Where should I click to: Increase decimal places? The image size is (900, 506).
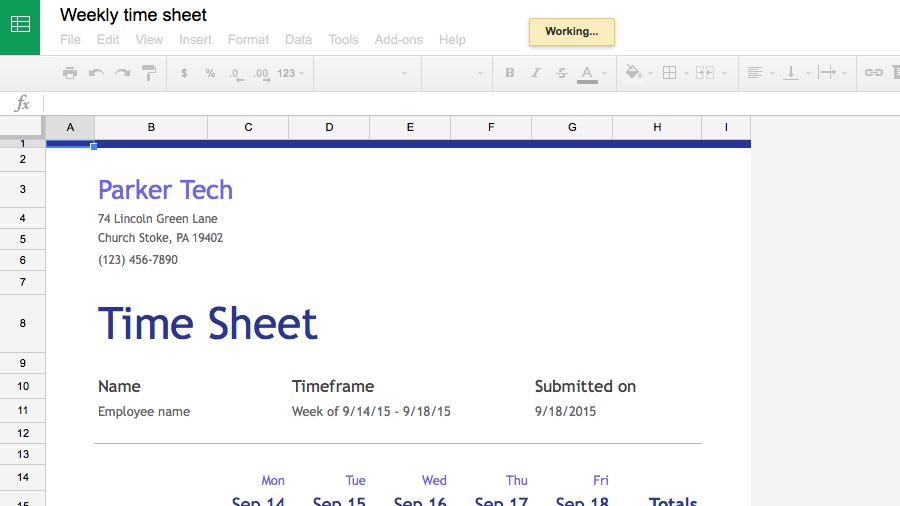[x=262, y=73]
